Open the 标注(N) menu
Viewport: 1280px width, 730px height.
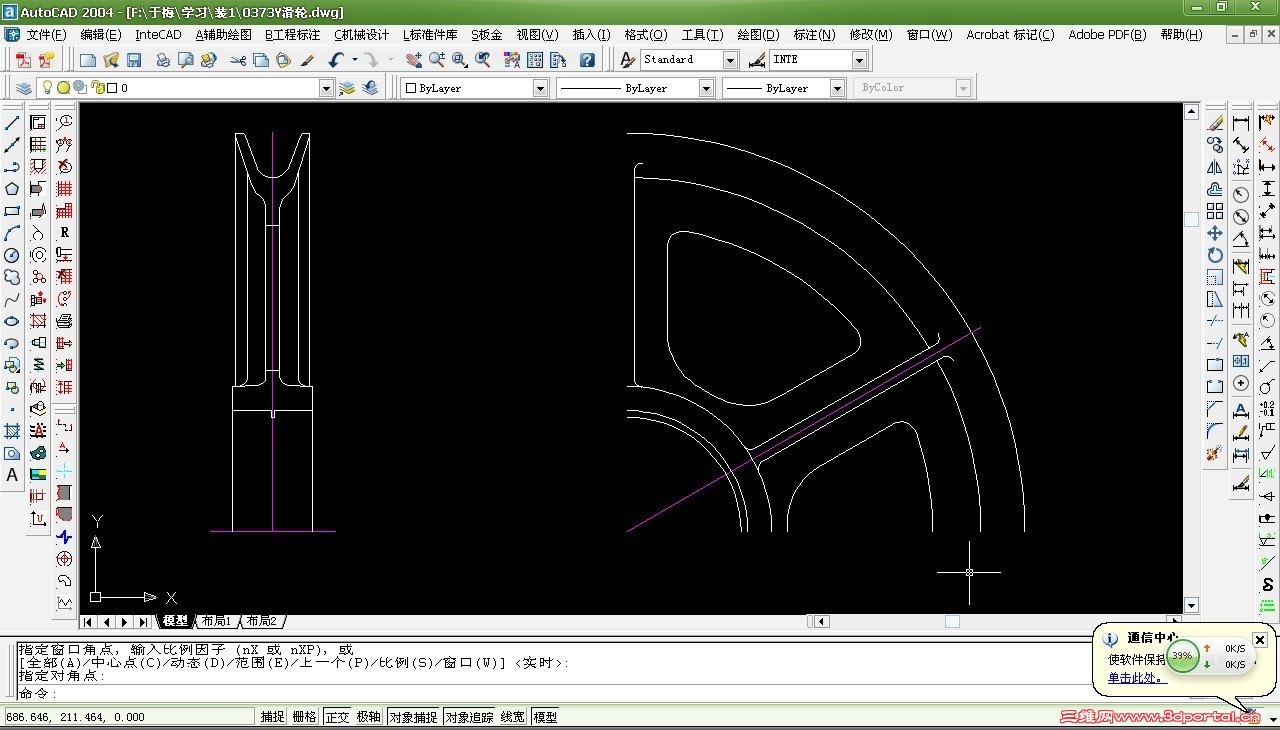click(x=814, y=35)
